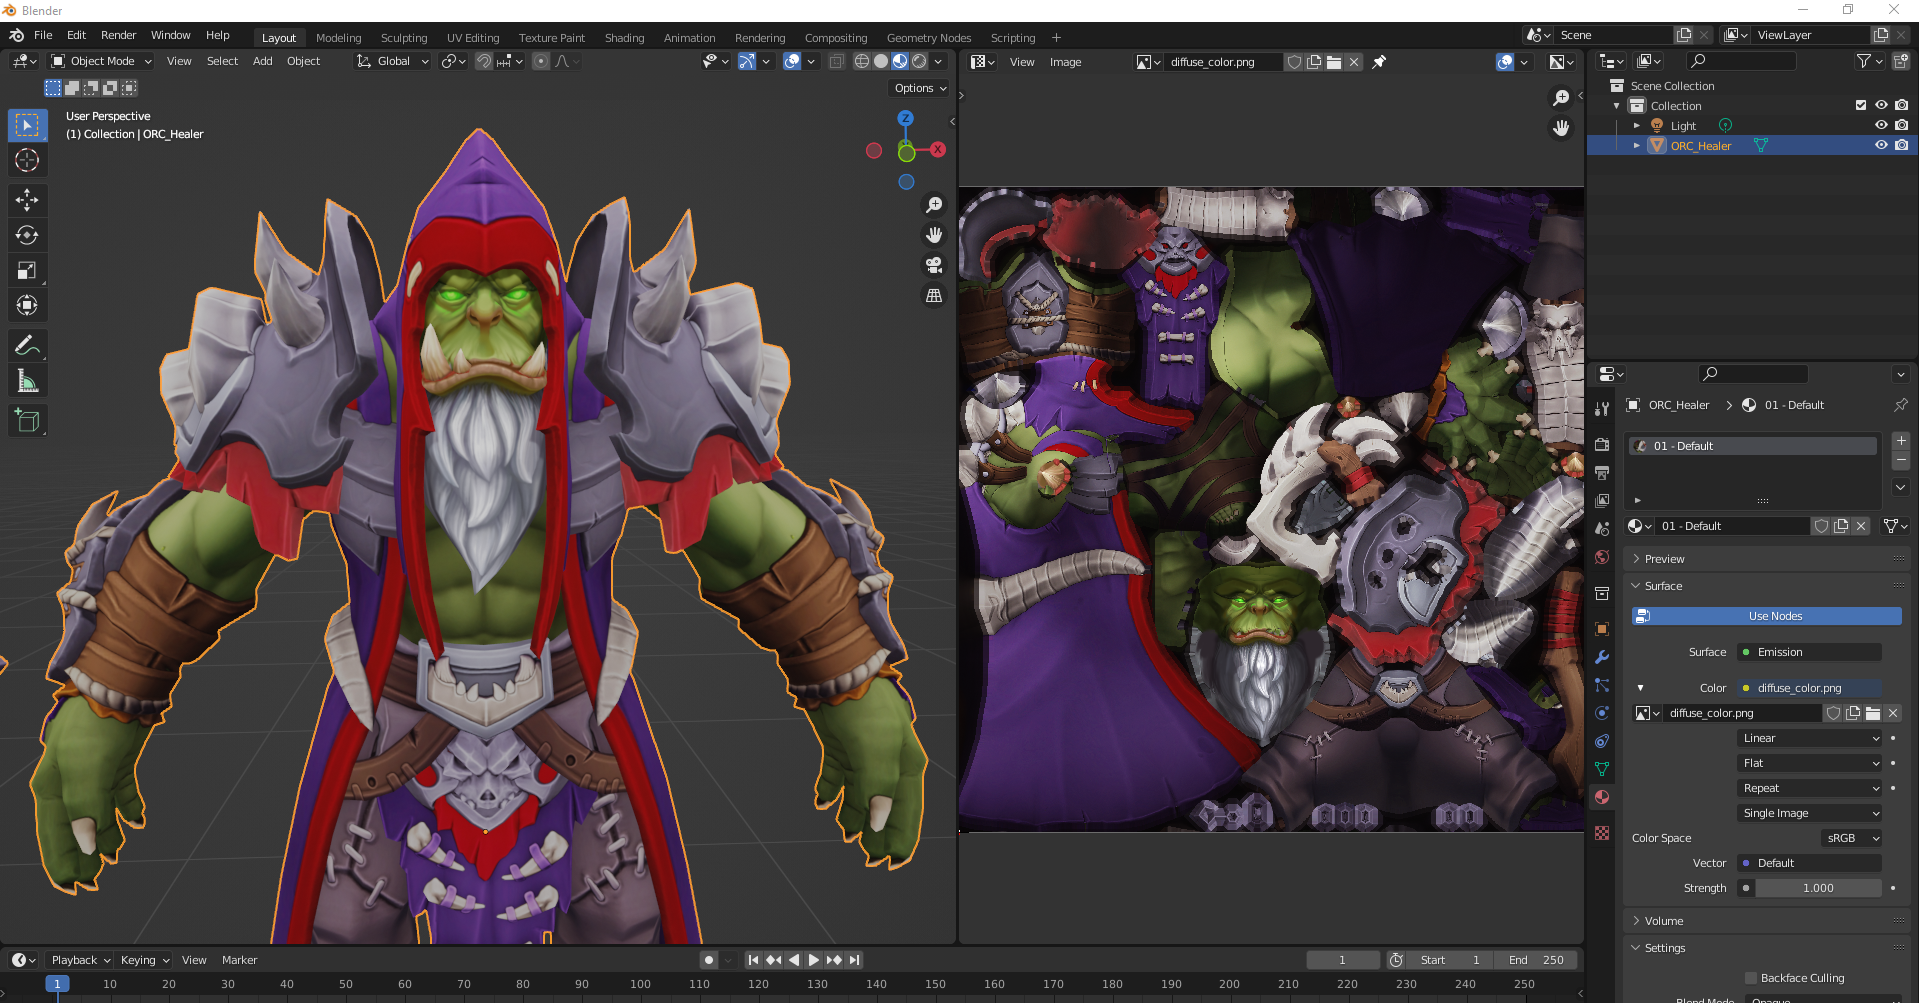This screenshot has width=1919, height=1003.
Task: Open the Object Data mesh properties tab
Action: 1602,769
